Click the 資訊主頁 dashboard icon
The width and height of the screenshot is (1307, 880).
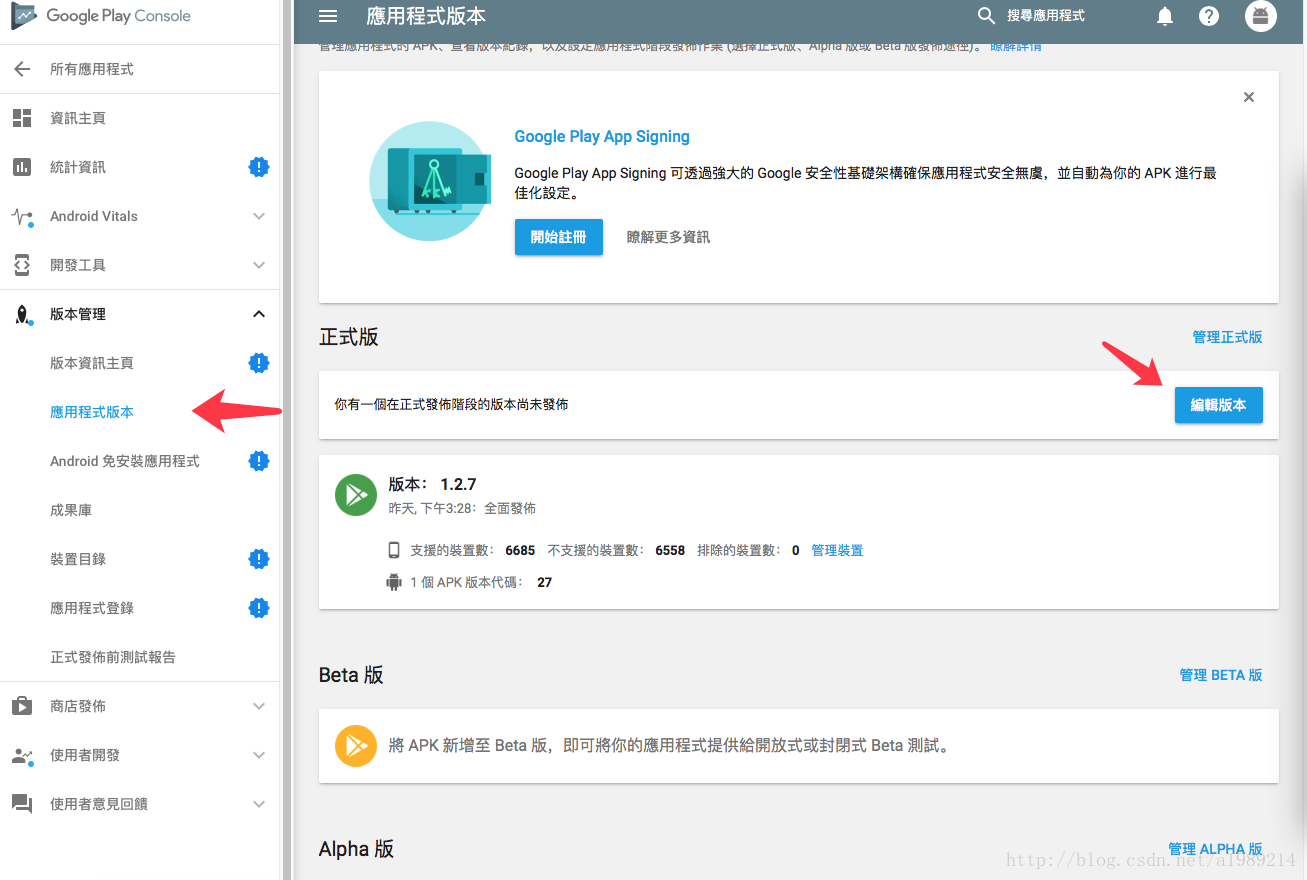(21, 117)
